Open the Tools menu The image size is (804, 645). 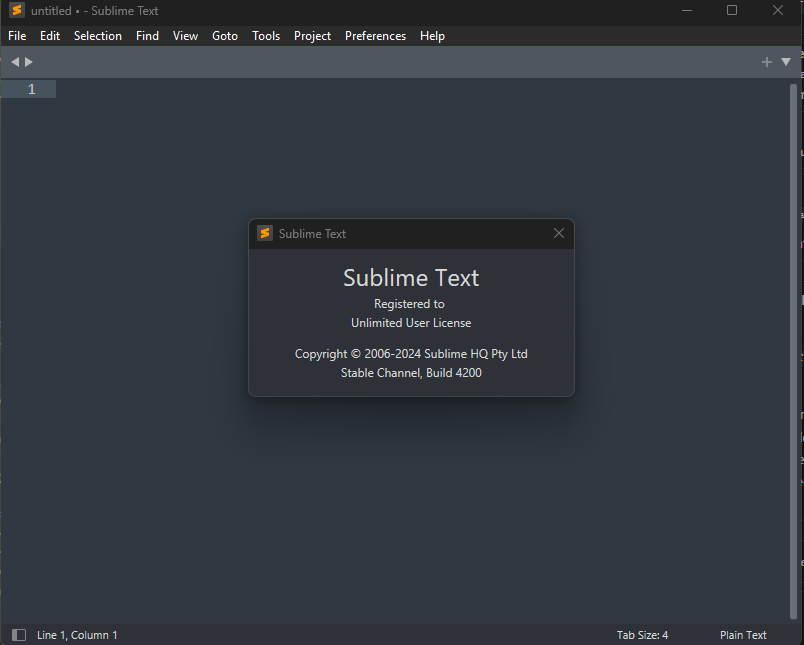[x=266, y=36]
